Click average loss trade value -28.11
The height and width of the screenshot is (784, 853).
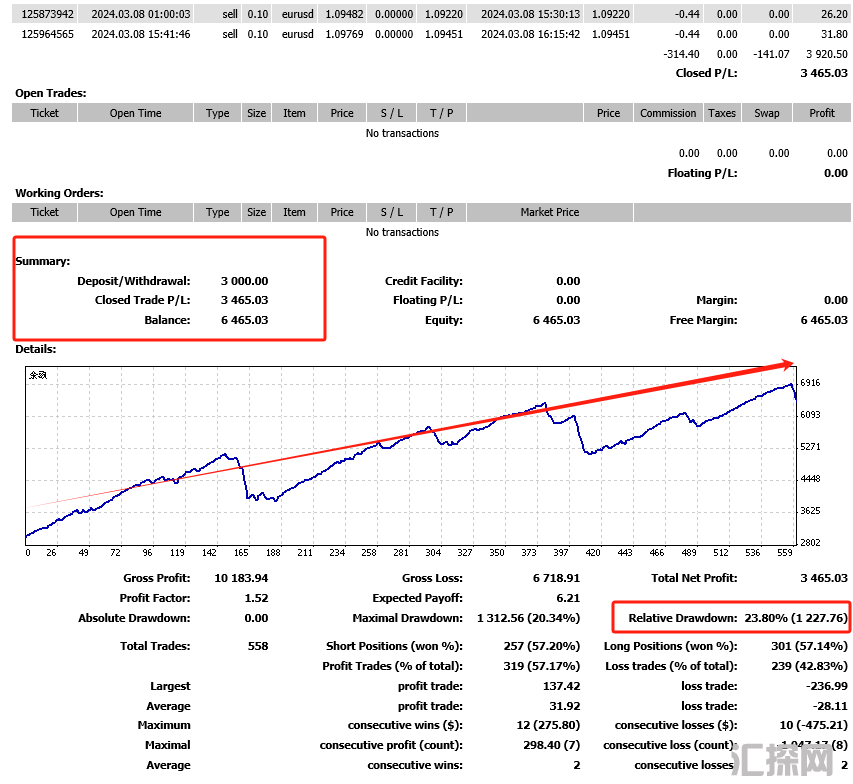pos(830,707)
